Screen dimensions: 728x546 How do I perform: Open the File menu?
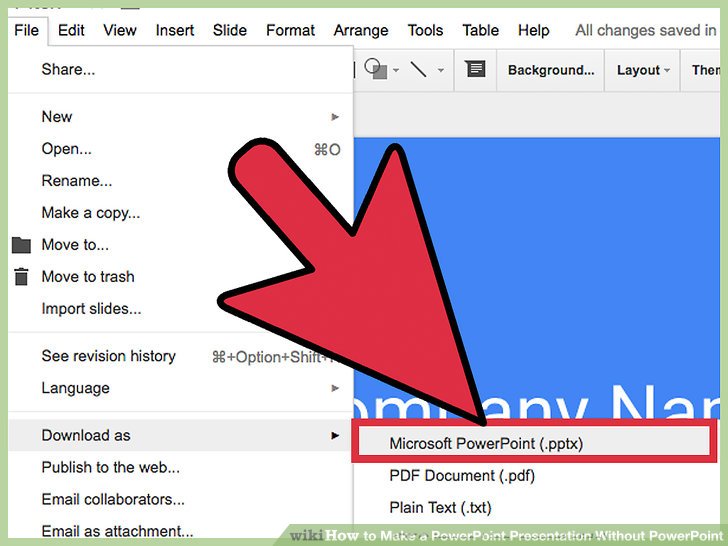(x=26, y=31)
